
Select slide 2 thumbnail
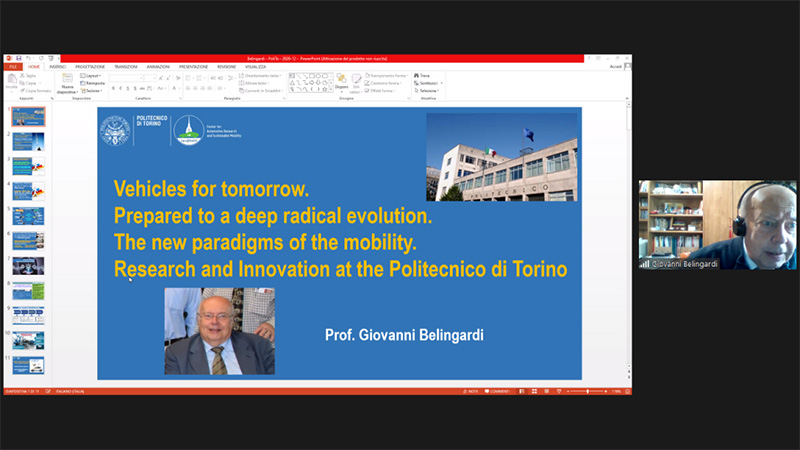(28, 142)
